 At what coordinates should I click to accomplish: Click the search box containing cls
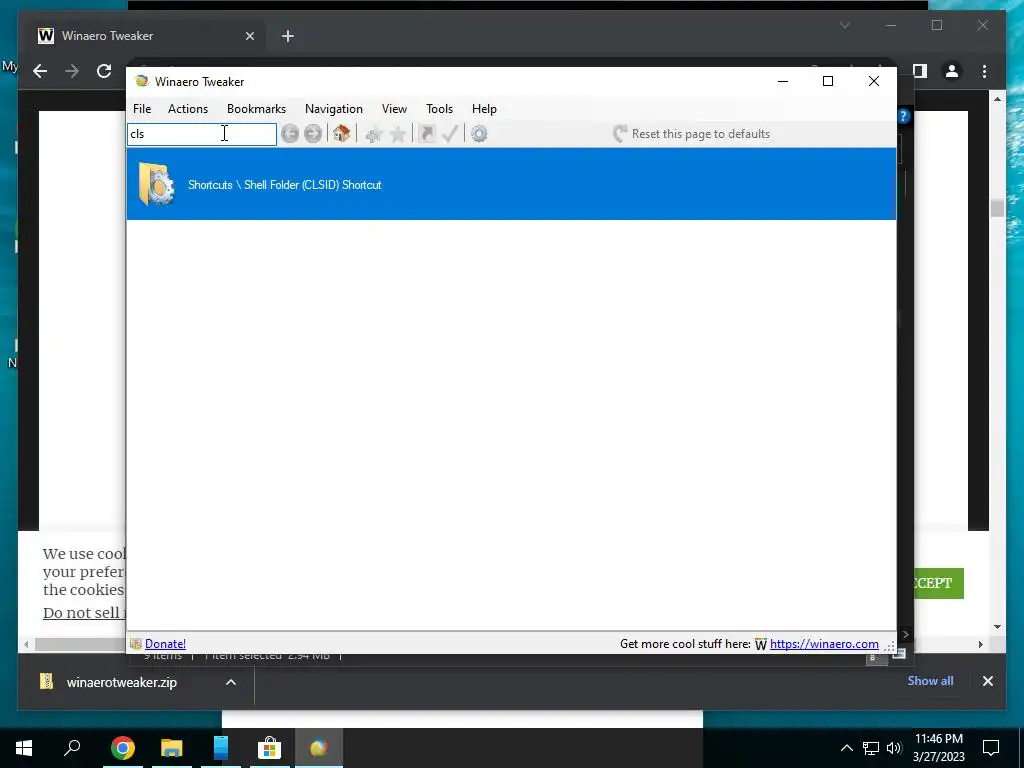(x=202, y=134)
